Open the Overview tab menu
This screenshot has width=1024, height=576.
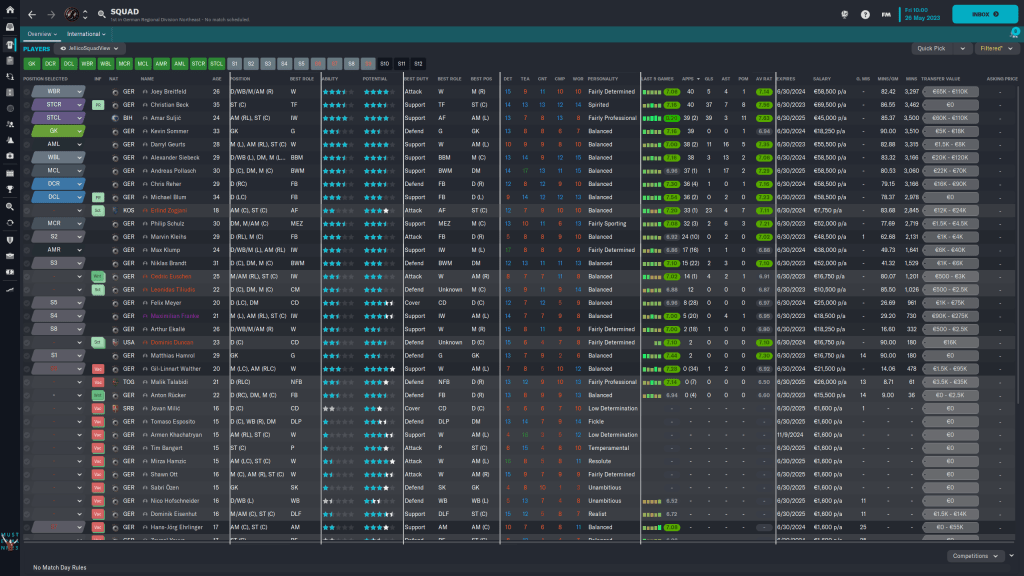click(x=43, y=33)
